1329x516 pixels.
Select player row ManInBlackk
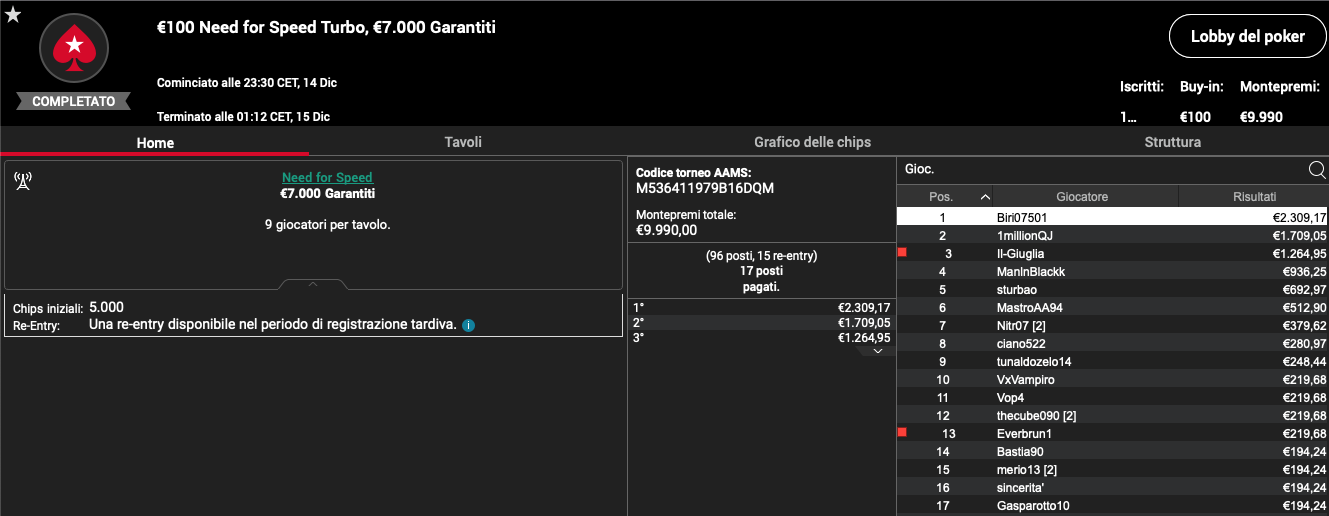click(x=1113, y=271)
